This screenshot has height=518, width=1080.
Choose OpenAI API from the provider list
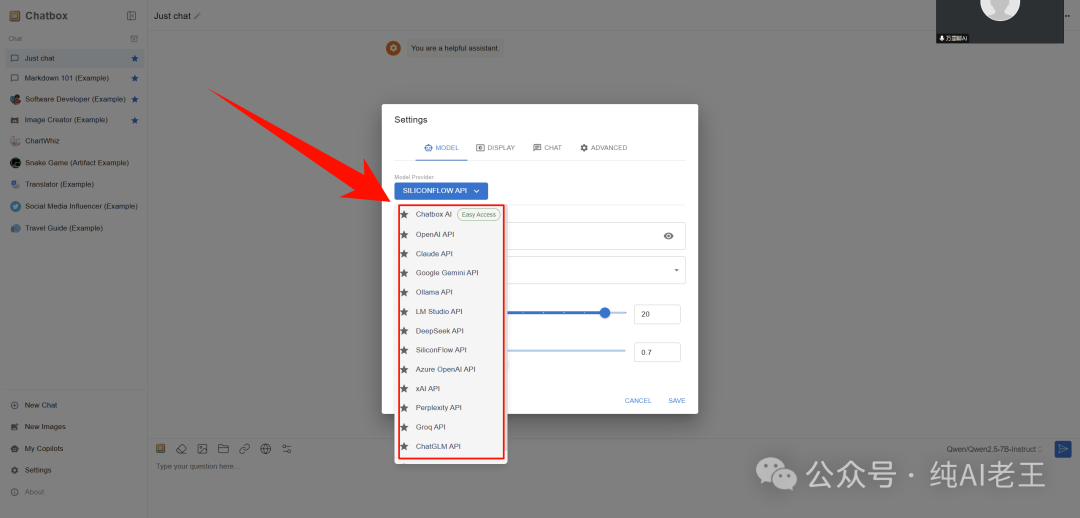tap(451, 234)
